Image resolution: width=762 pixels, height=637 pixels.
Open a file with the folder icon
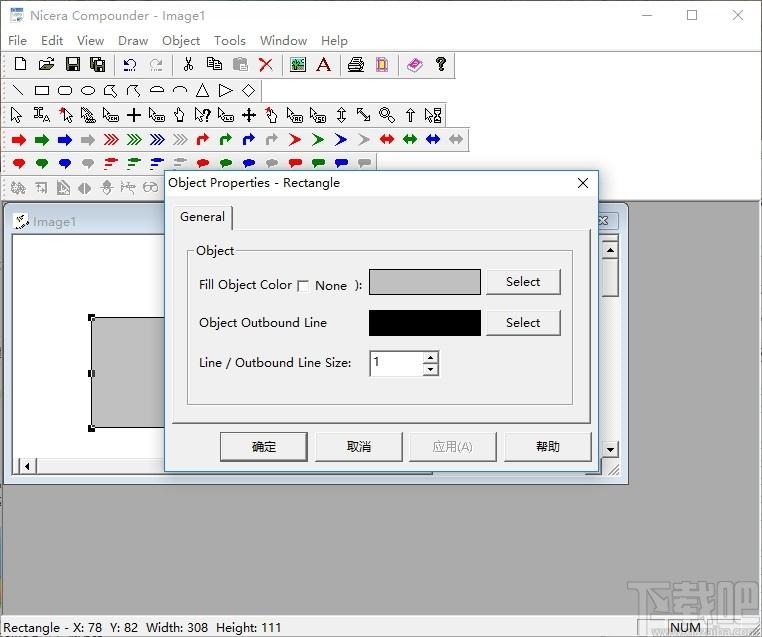[x=47, y=64]
